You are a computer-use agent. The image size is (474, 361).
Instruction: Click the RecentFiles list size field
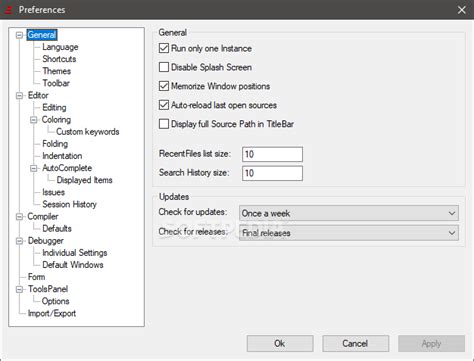[x=272, y=154]
